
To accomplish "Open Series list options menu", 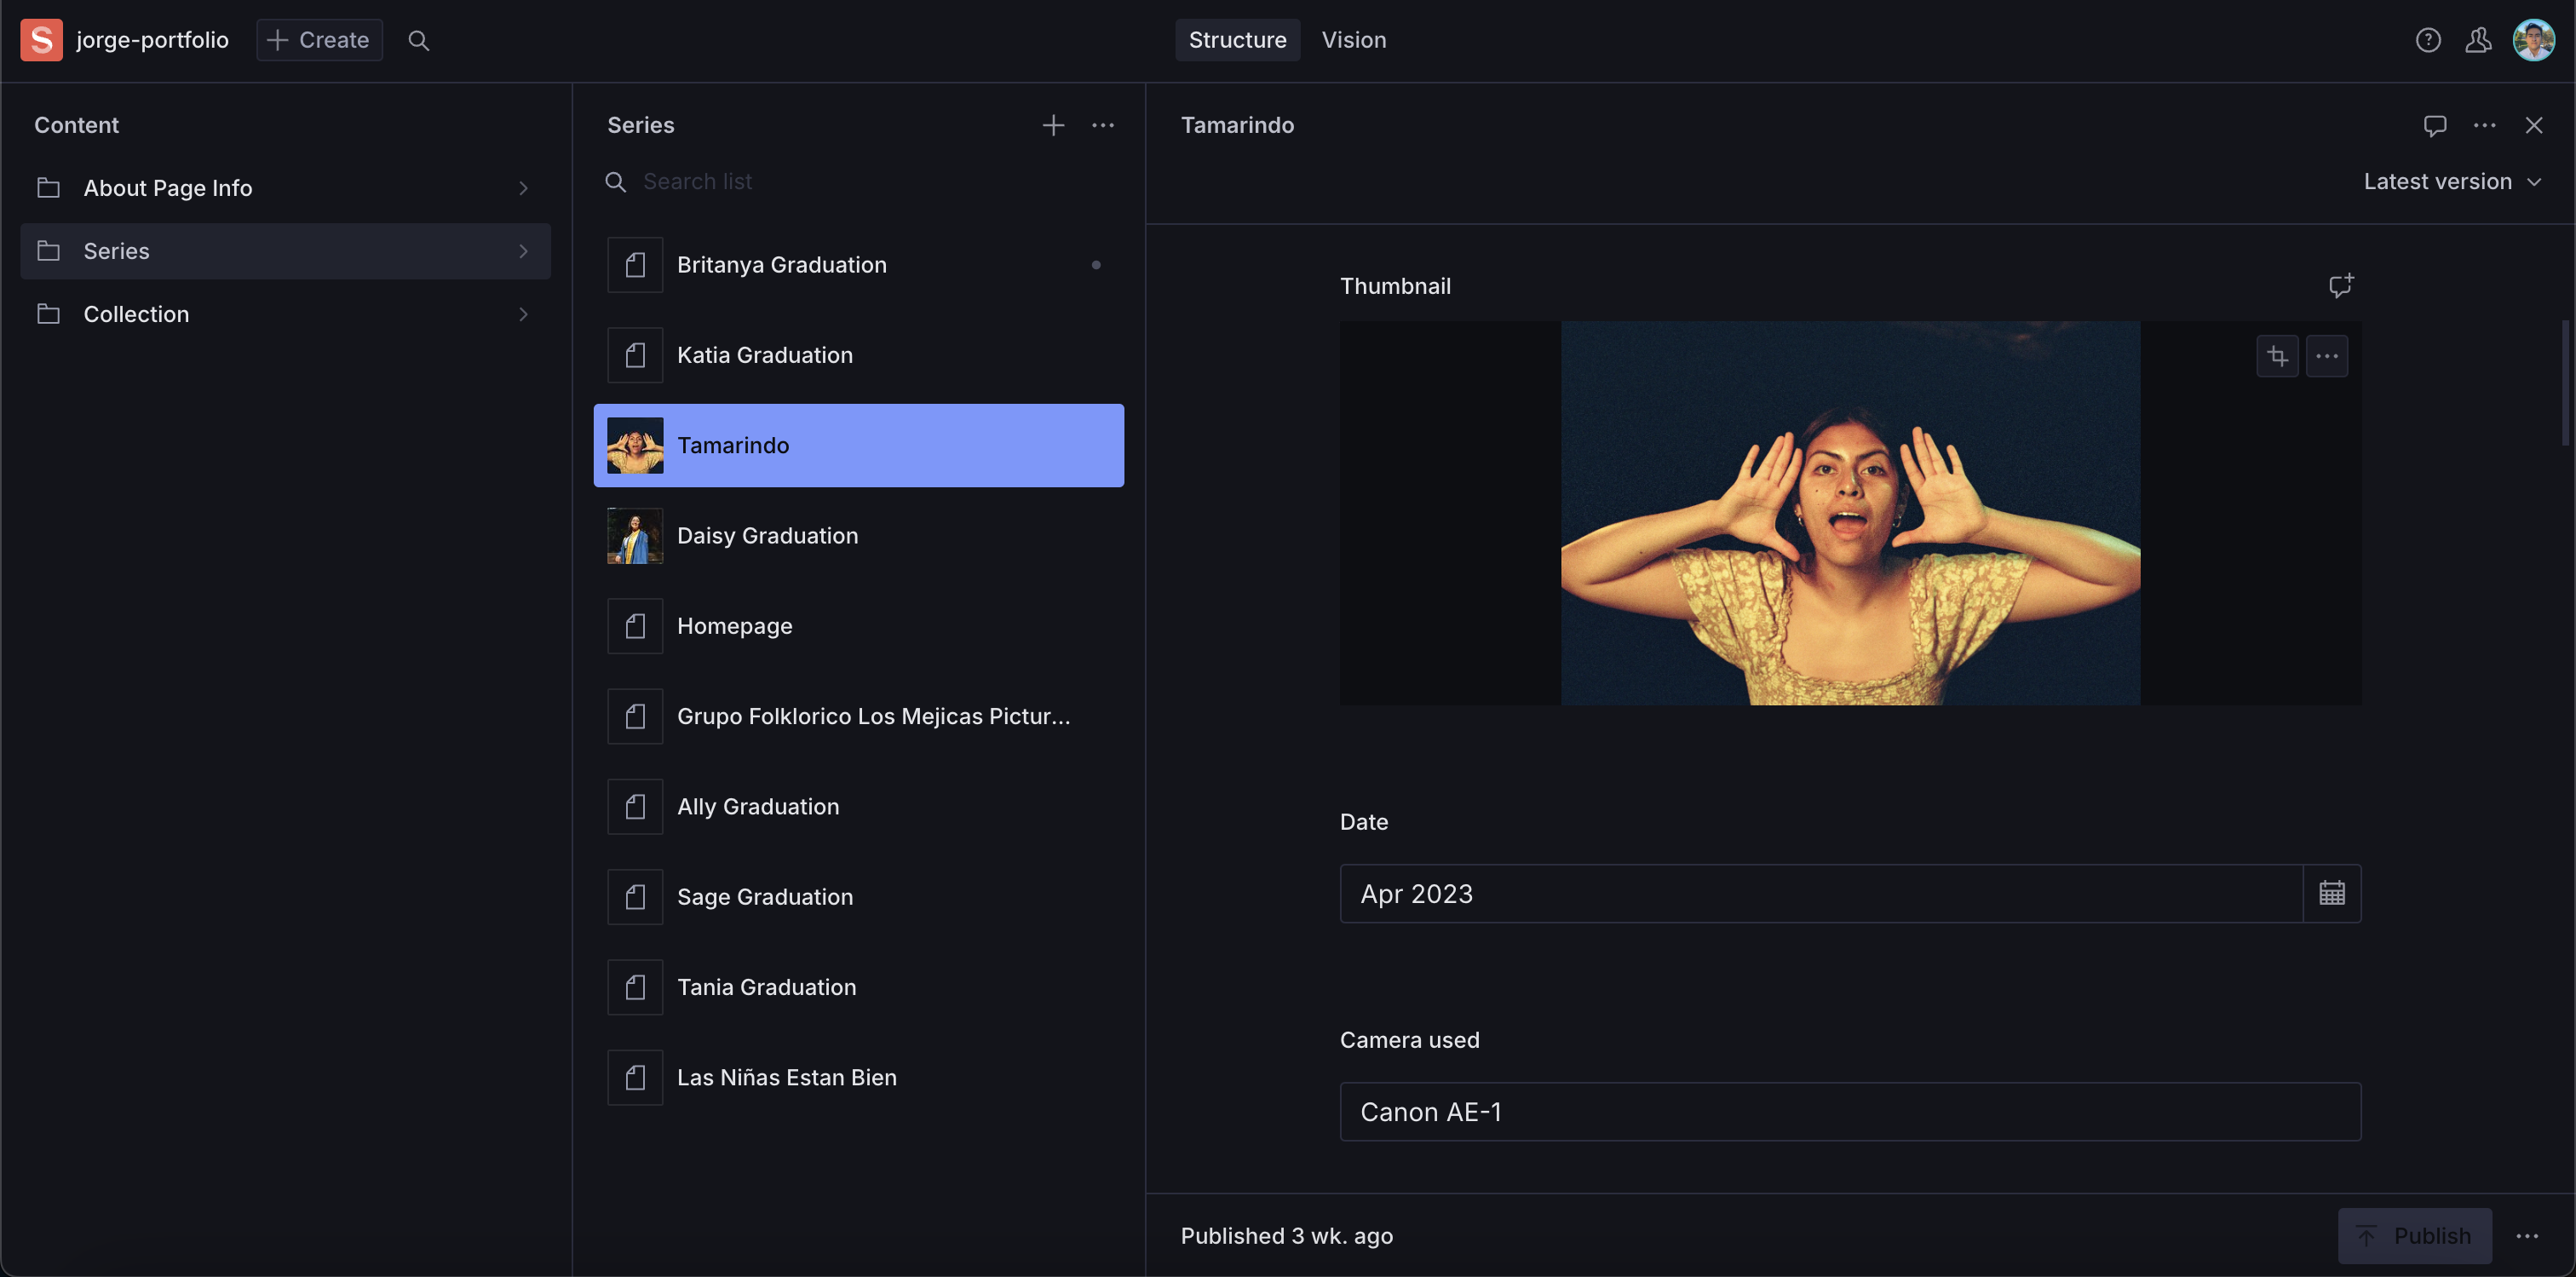I will coord(1102,125).
